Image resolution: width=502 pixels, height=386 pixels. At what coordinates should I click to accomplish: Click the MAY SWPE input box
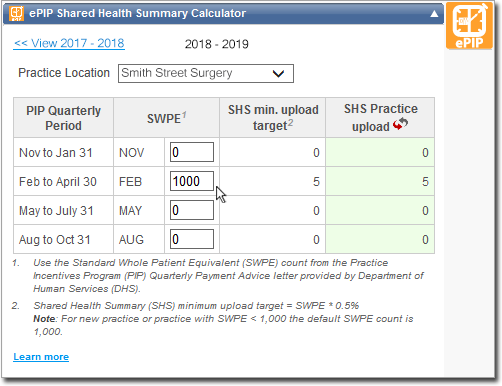pos(192,210)
